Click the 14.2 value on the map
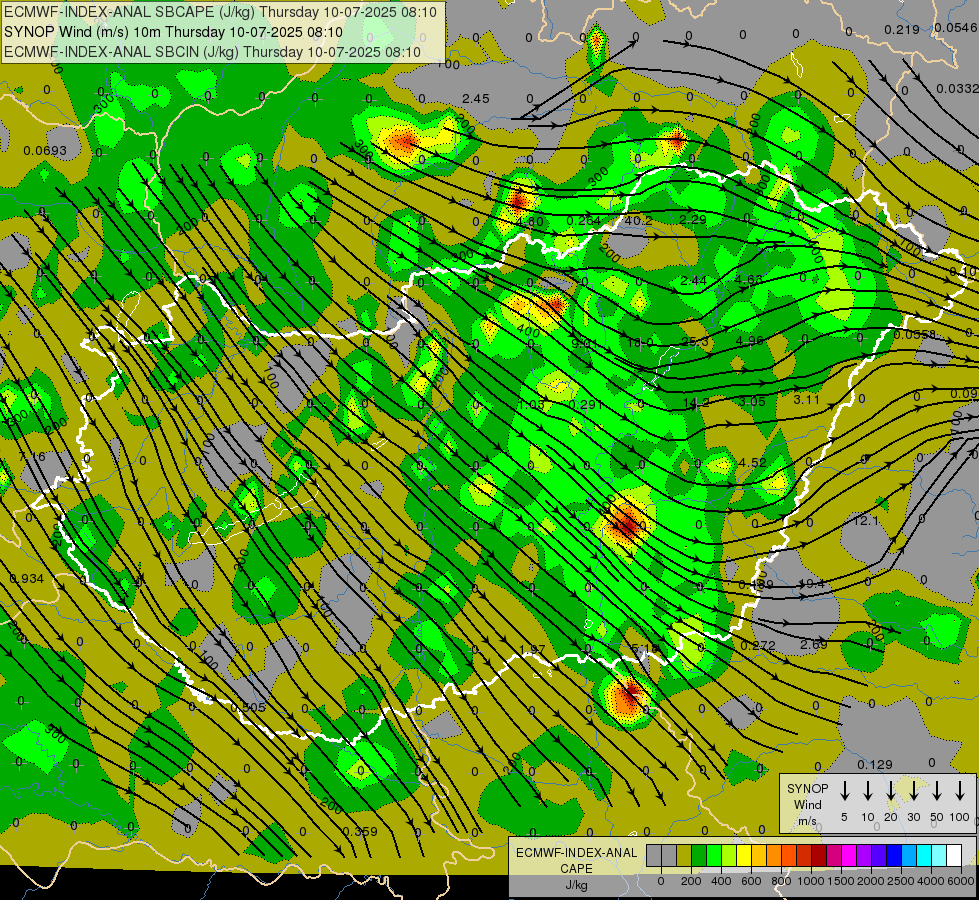The image size is (979, 900). (696, 403)
